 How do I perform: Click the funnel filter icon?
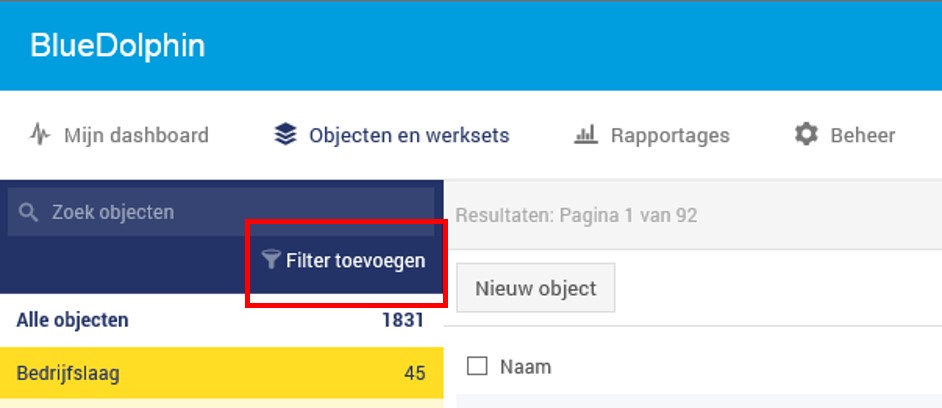(x=272, y=260)
